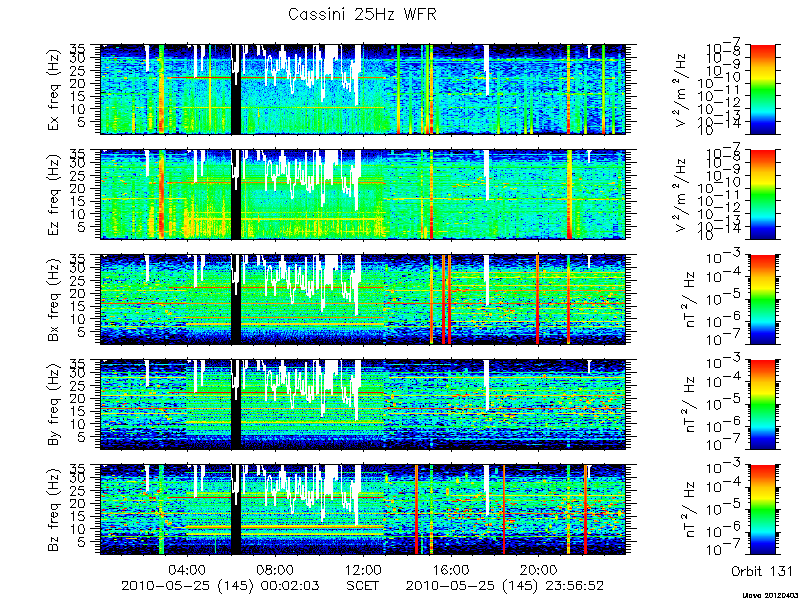Click the 16:00 time axis label
Image resolution: width=800 pixels, height=600 pixels.
click(451, 569)
